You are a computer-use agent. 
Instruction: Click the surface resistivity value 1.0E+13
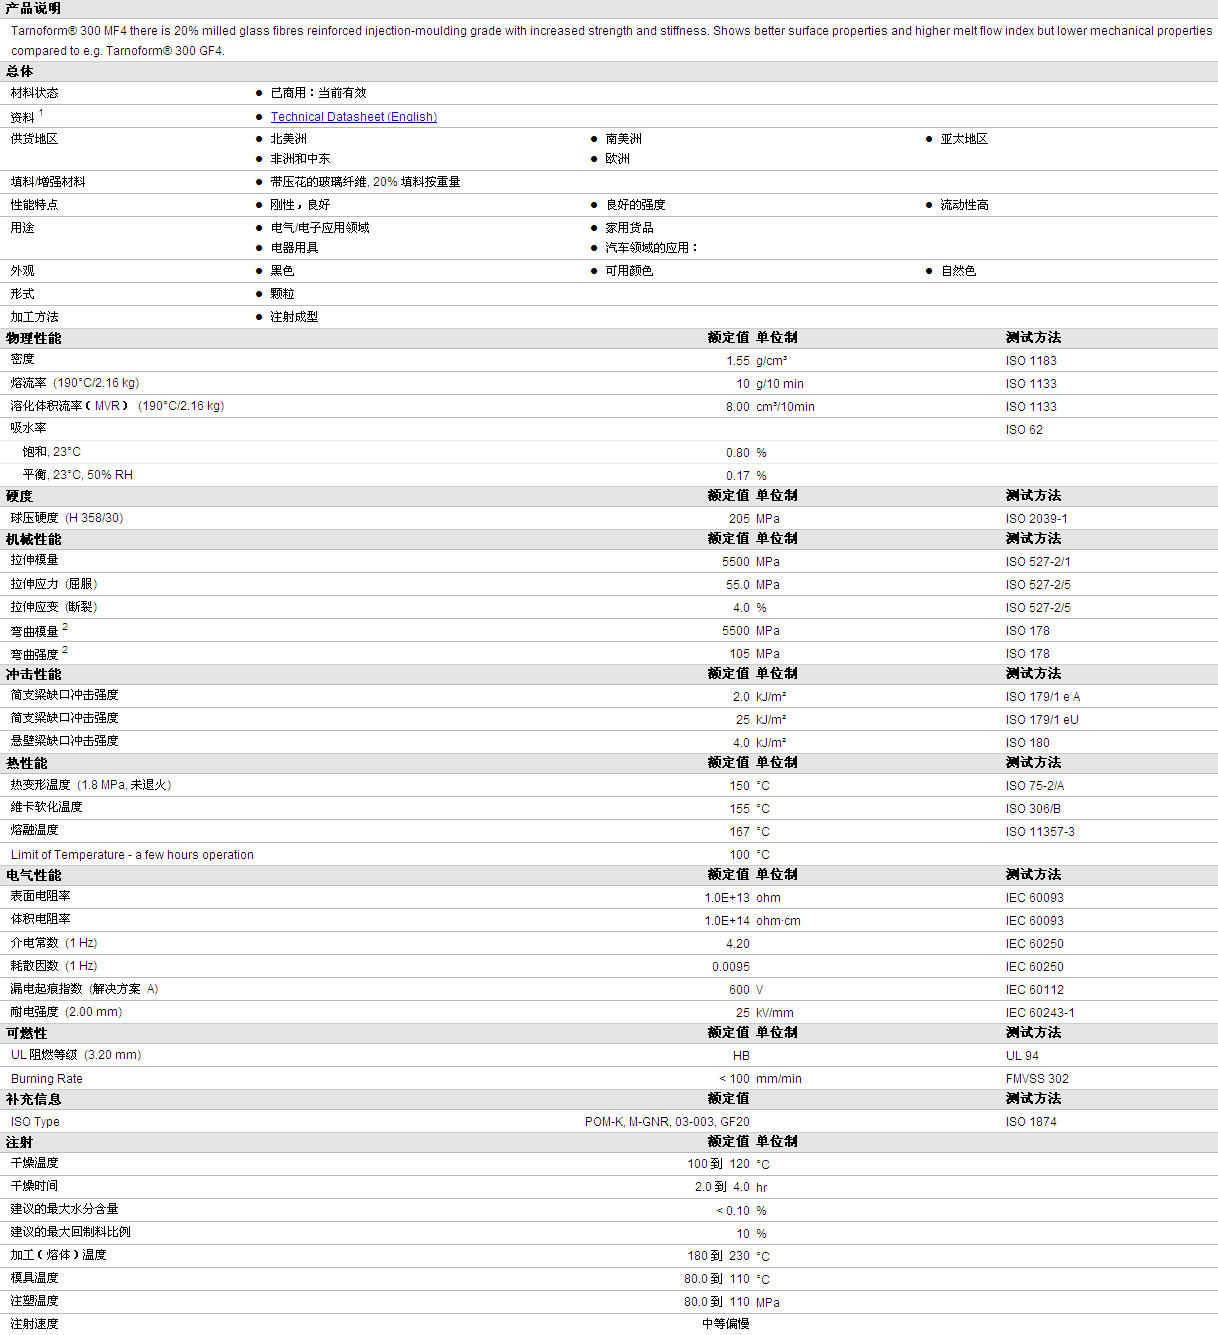pos(727,898)
